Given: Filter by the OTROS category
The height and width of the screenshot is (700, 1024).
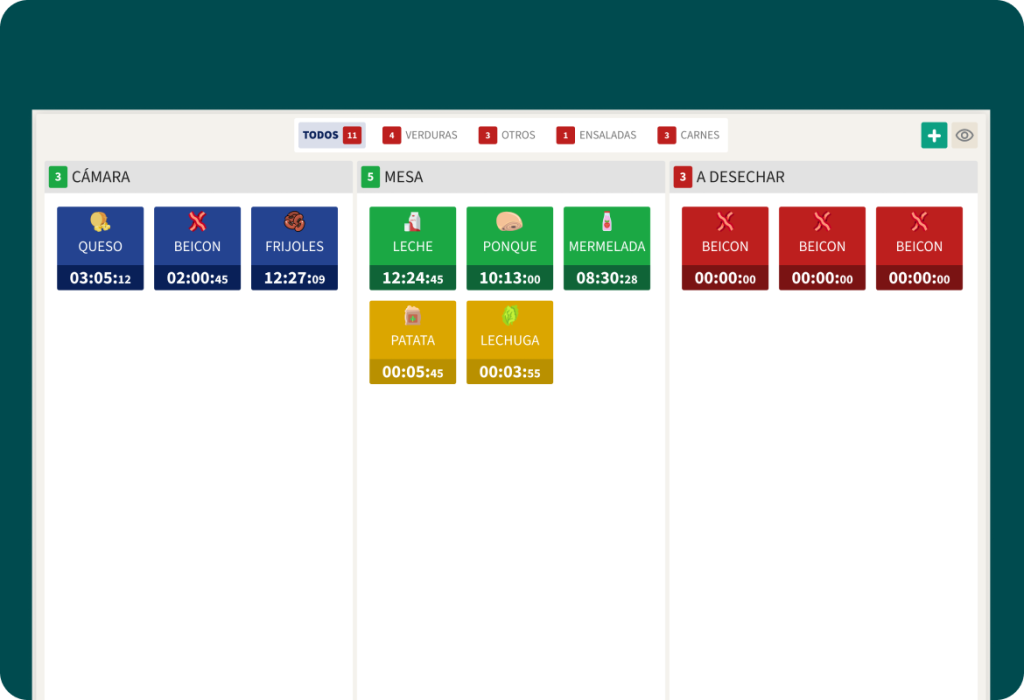Looking at the screenshot, I should tap(508, 135).
